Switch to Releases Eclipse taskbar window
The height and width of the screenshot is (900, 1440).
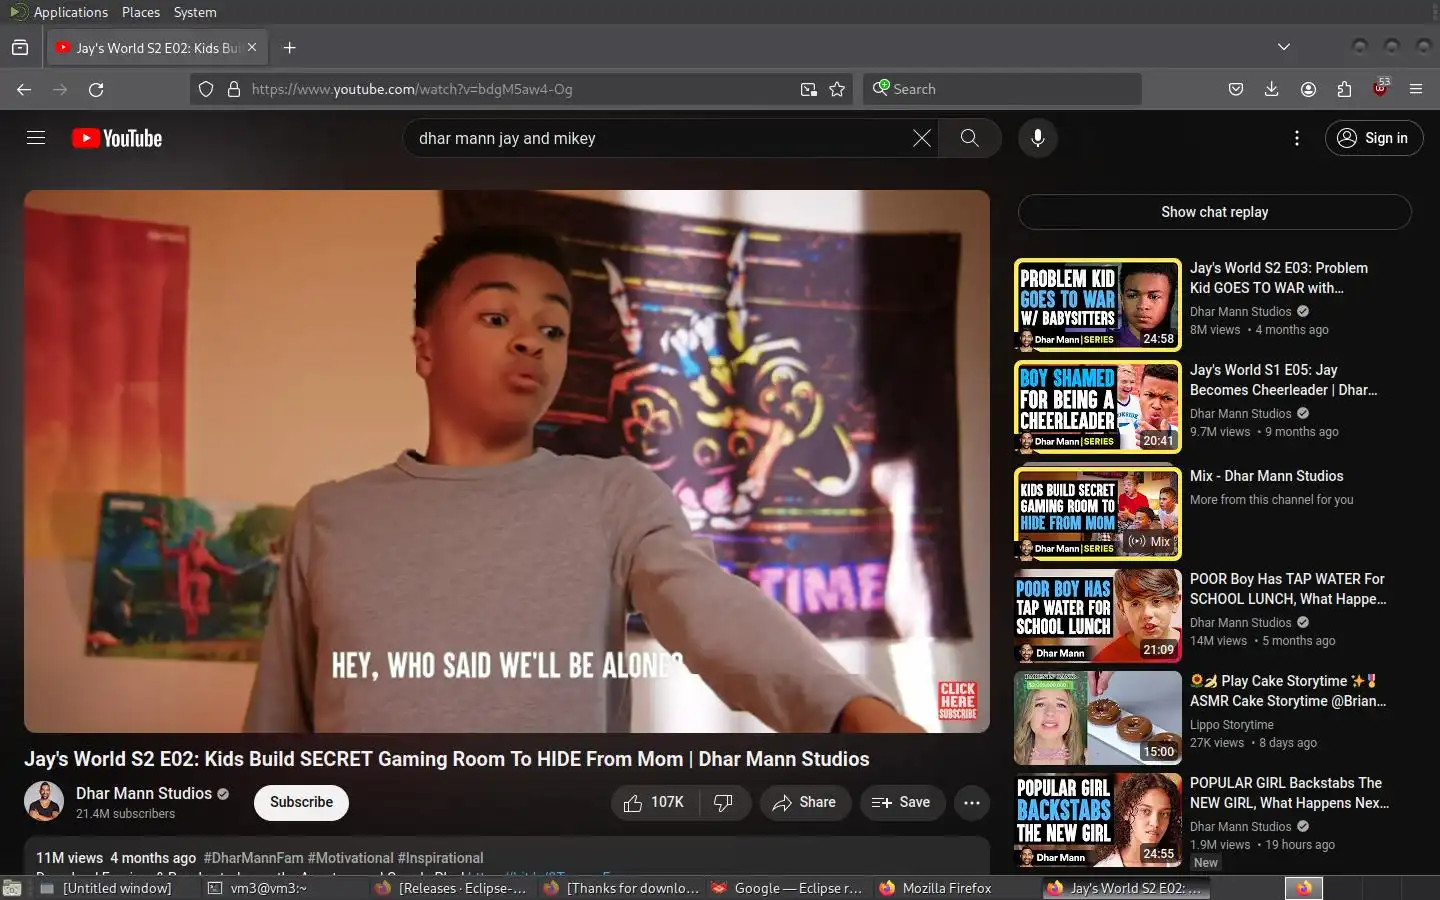click(x=451, y=888)
